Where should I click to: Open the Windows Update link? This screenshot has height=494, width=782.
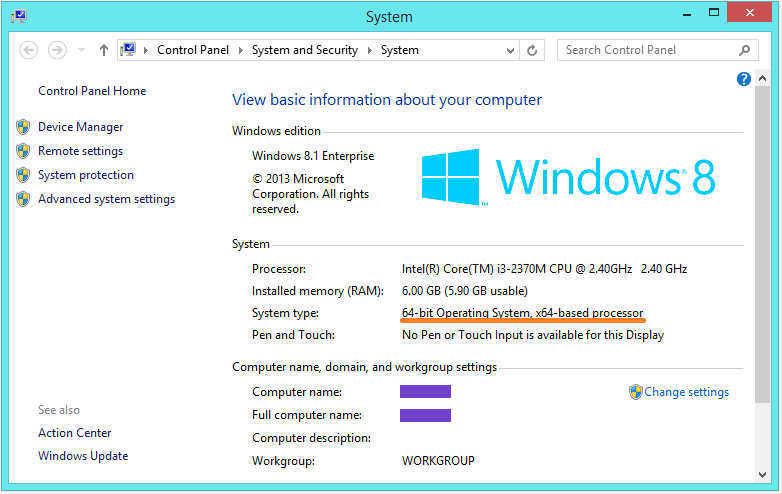pyautogui.click(x=83, y=456)
